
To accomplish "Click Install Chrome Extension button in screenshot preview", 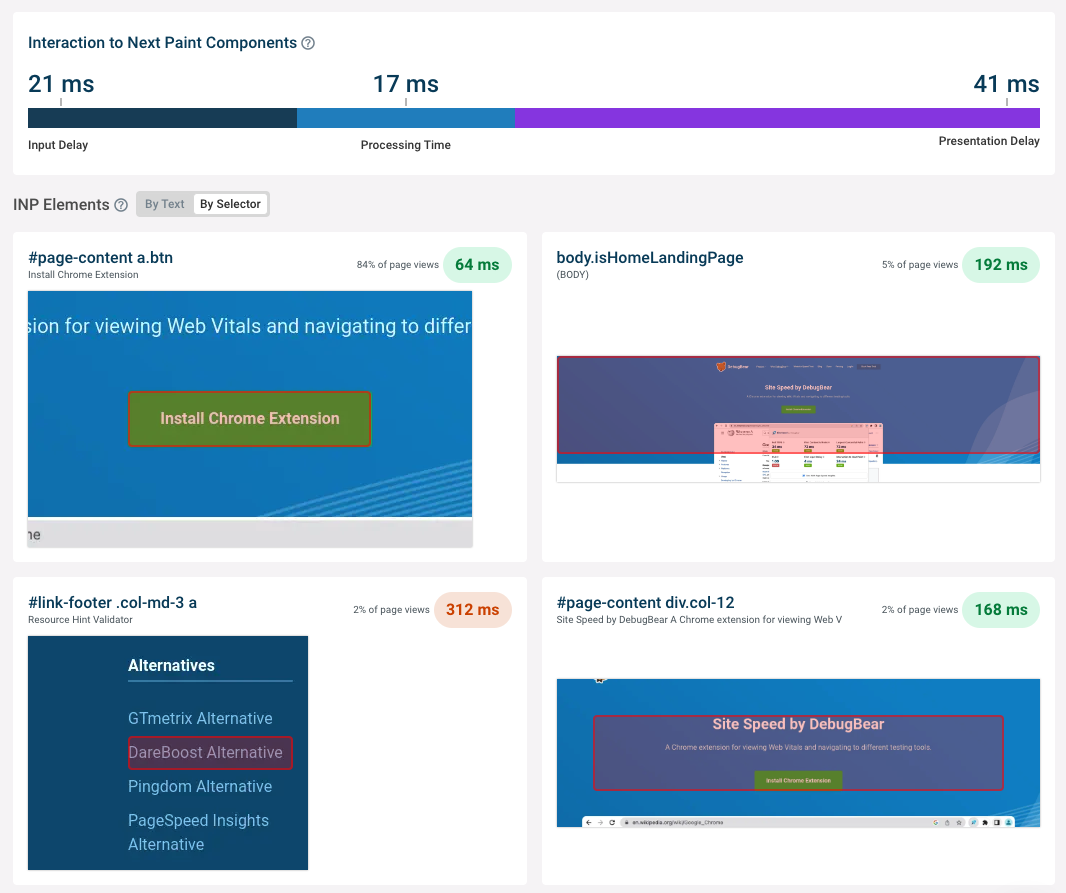I will tap(250, 419).
